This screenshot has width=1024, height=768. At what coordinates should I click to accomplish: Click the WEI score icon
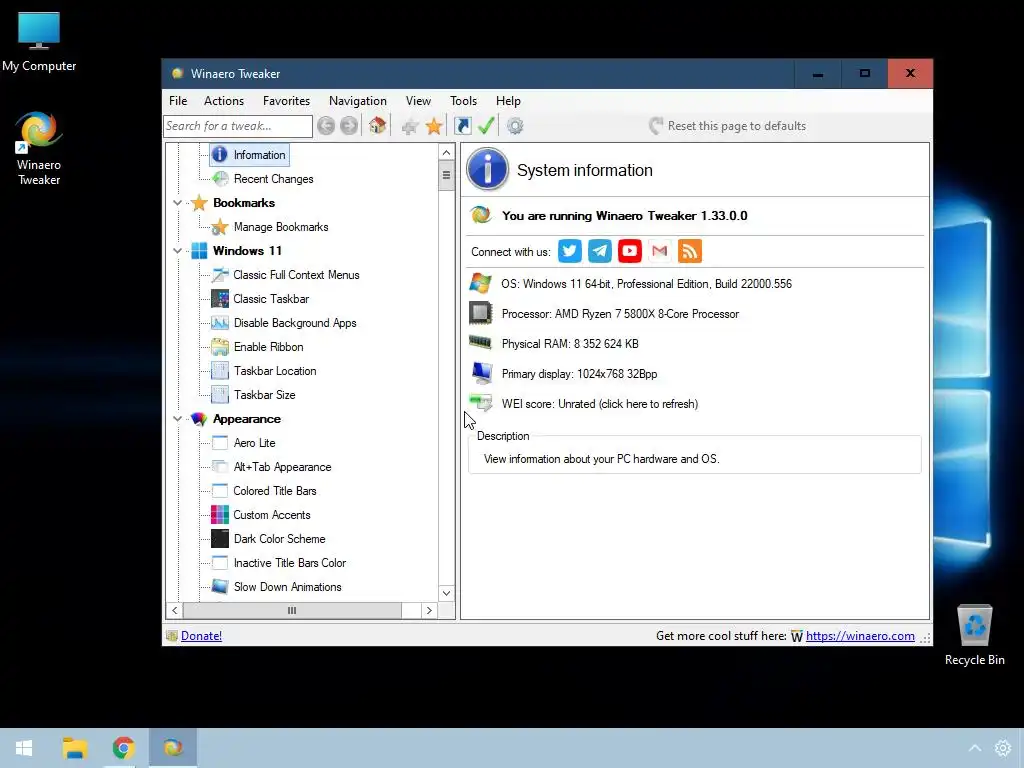(481, 402)
